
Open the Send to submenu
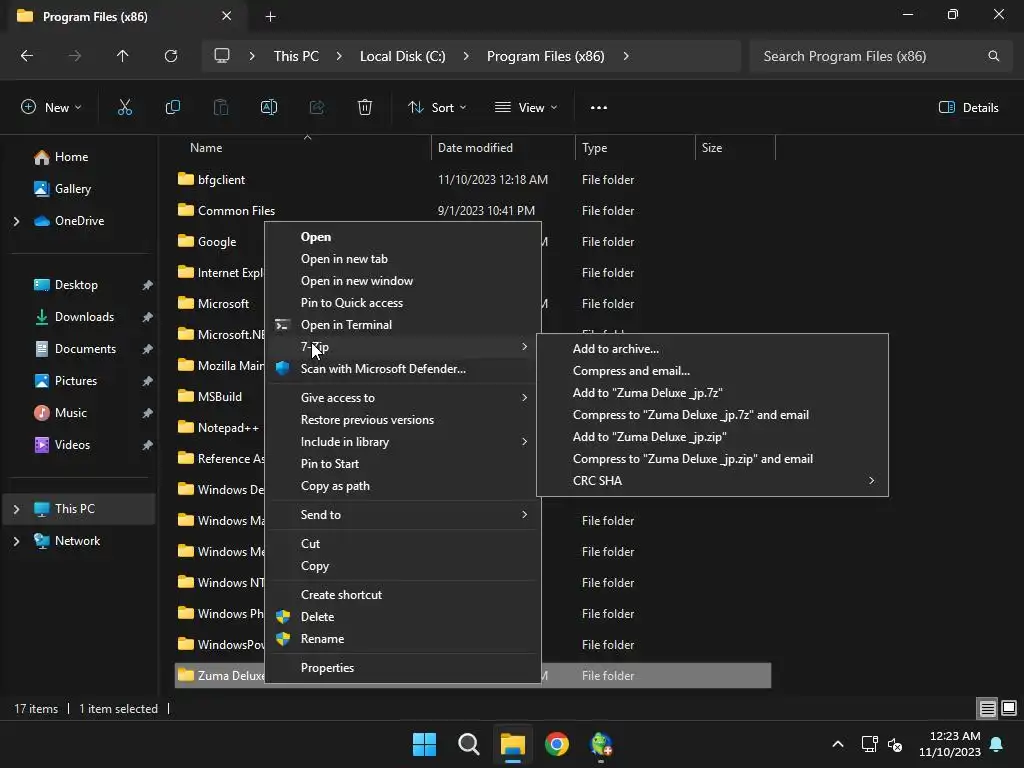tap(403, 515)
